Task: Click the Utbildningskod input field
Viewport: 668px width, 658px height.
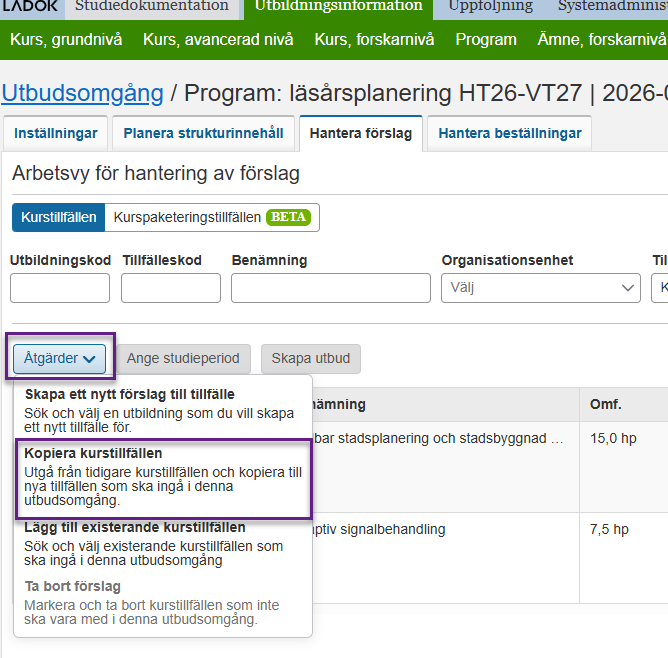Action: [60, 288]
